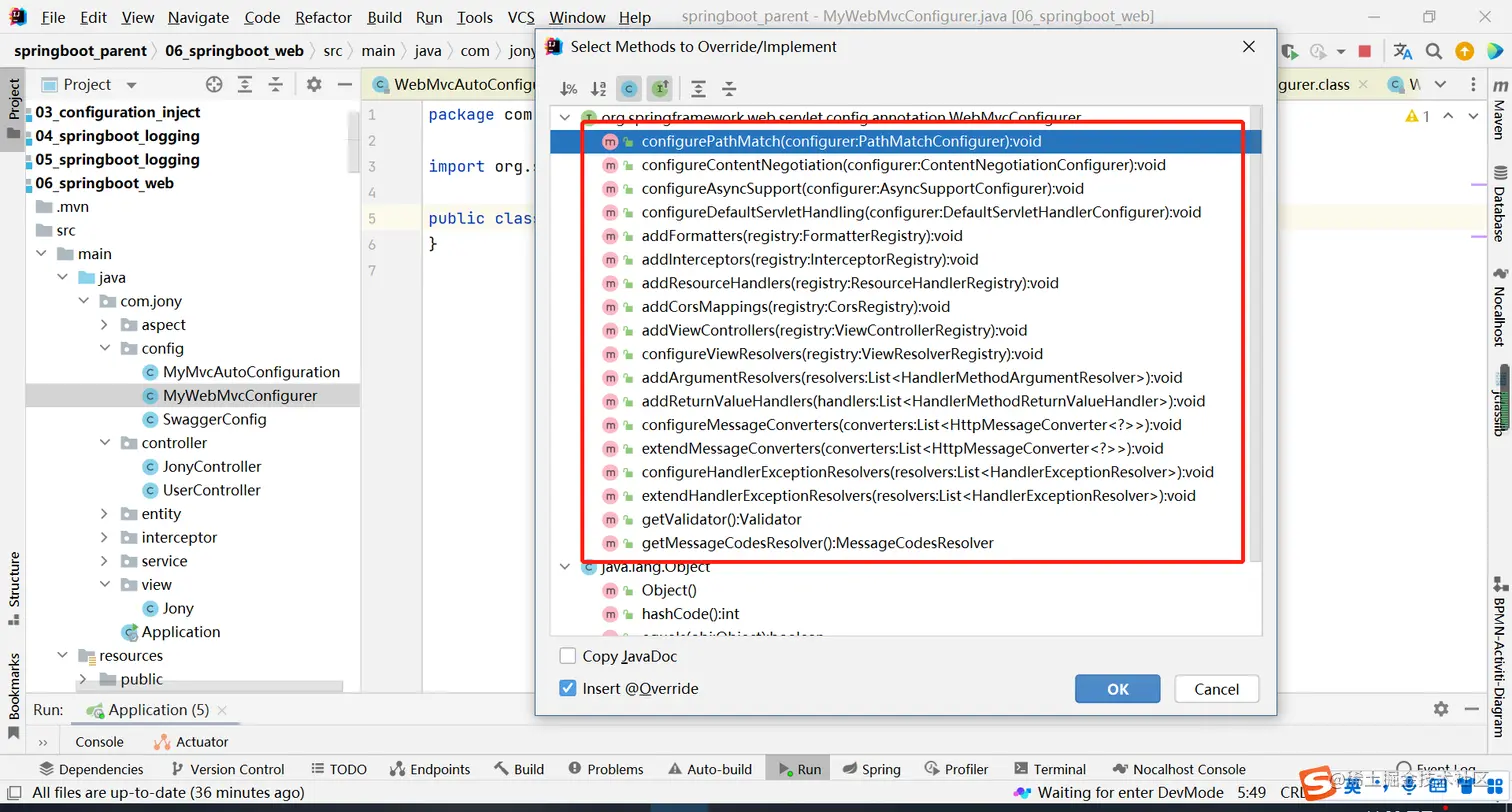Open the Bookmarks side panel
Viewport: 1512px width, 812px height.
point(14,696)
